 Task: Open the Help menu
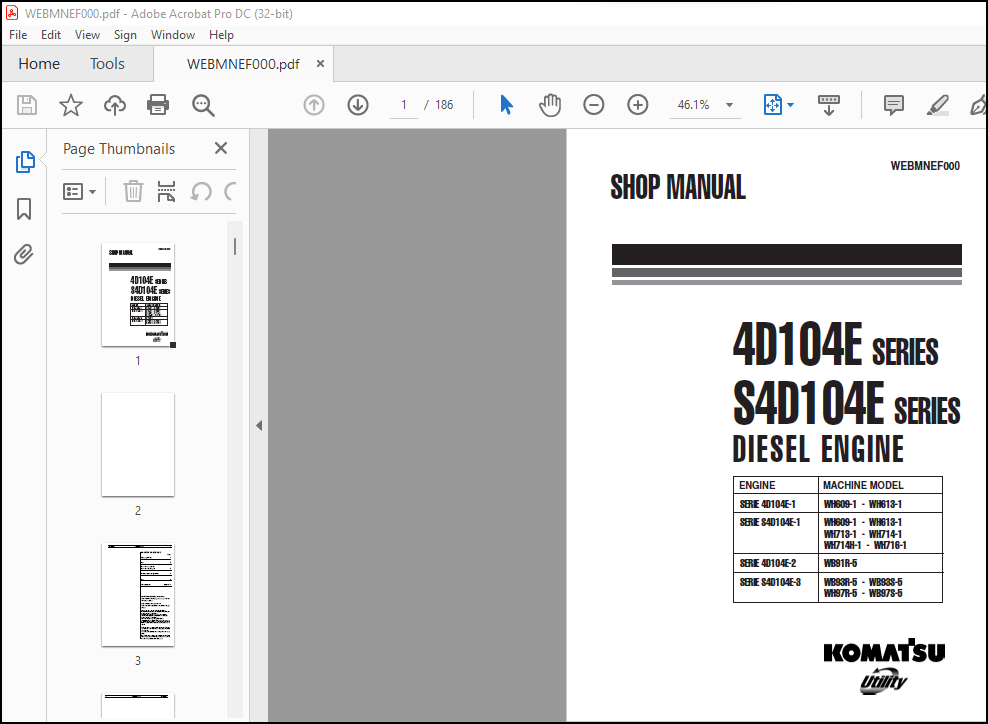(221, 35)
